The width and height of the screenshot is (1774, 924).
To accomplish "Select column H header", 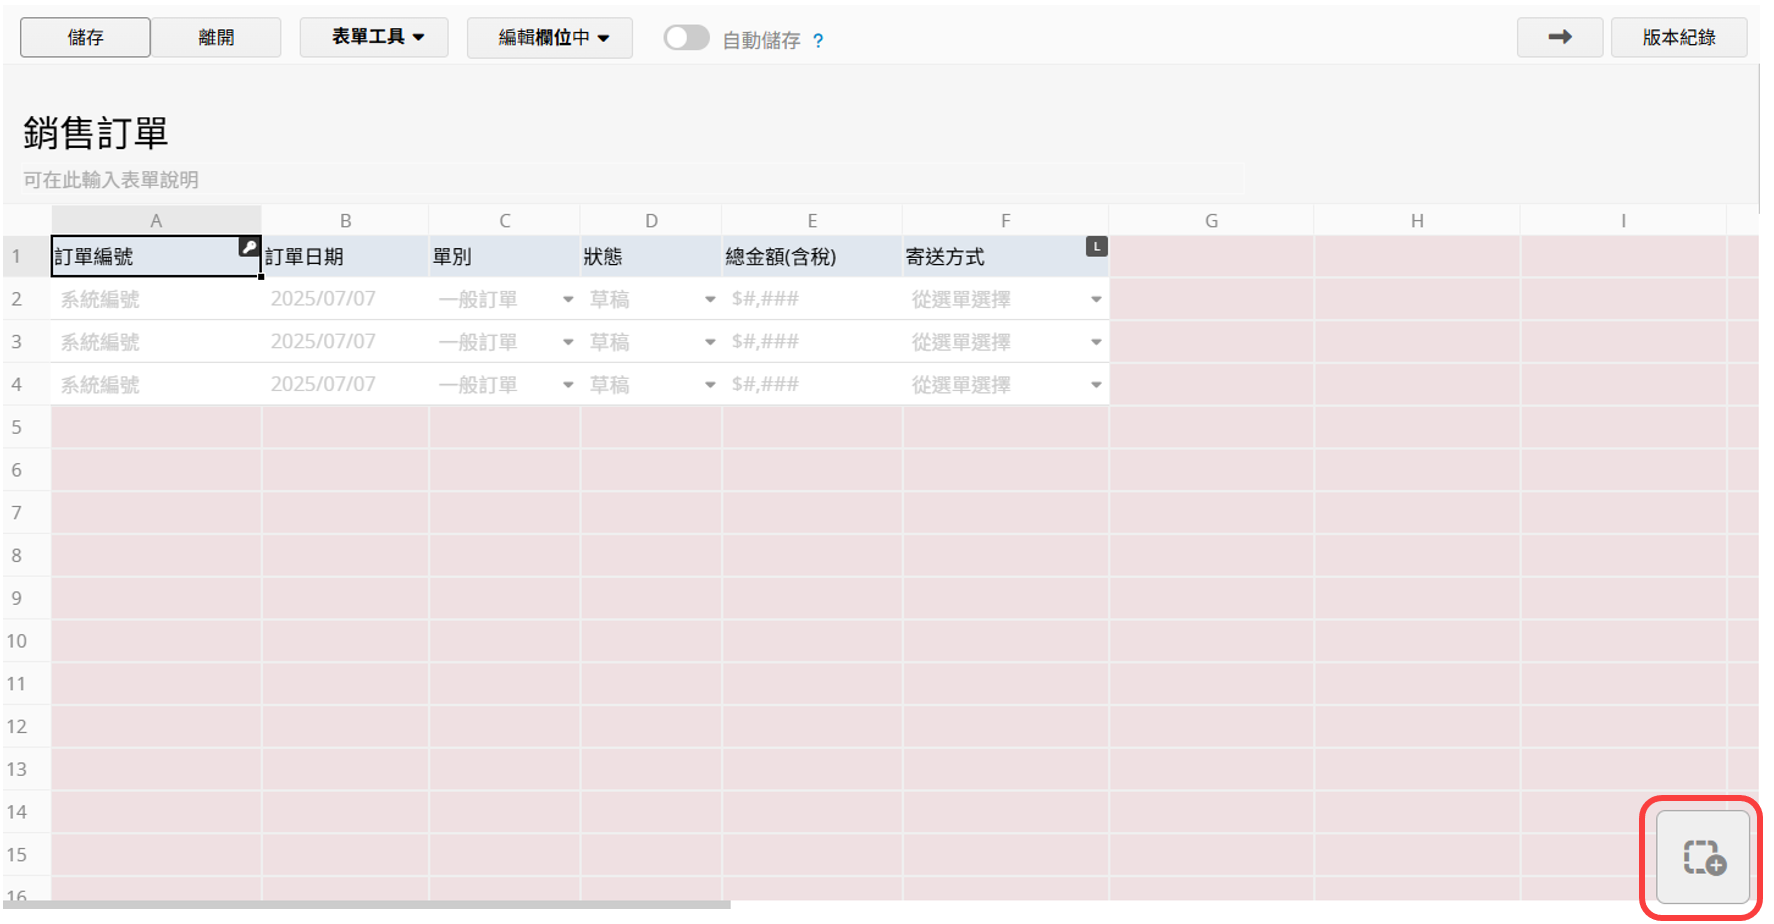I will (x=1417, y=221).
